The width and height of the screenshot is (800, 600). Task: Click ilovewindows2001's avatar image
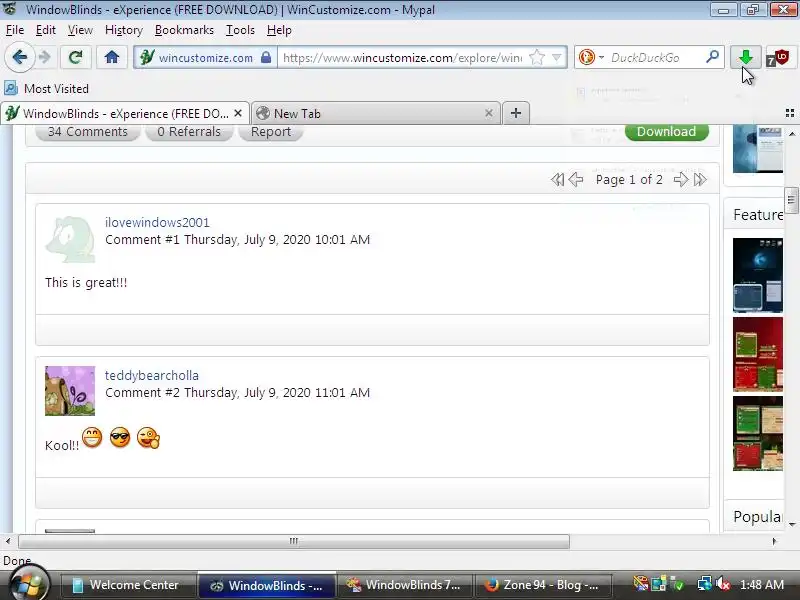pos(70,238)
